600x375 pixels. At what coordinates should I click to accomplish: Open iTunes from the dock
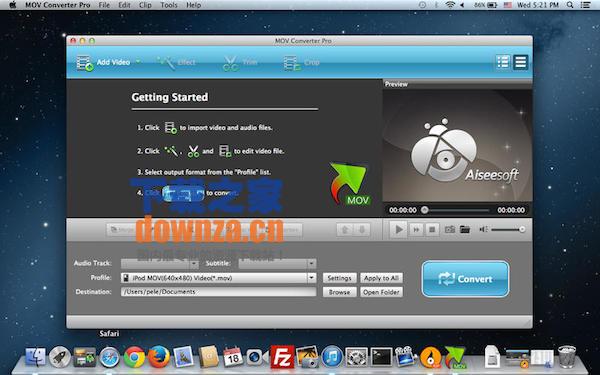[x=332, y=357]
